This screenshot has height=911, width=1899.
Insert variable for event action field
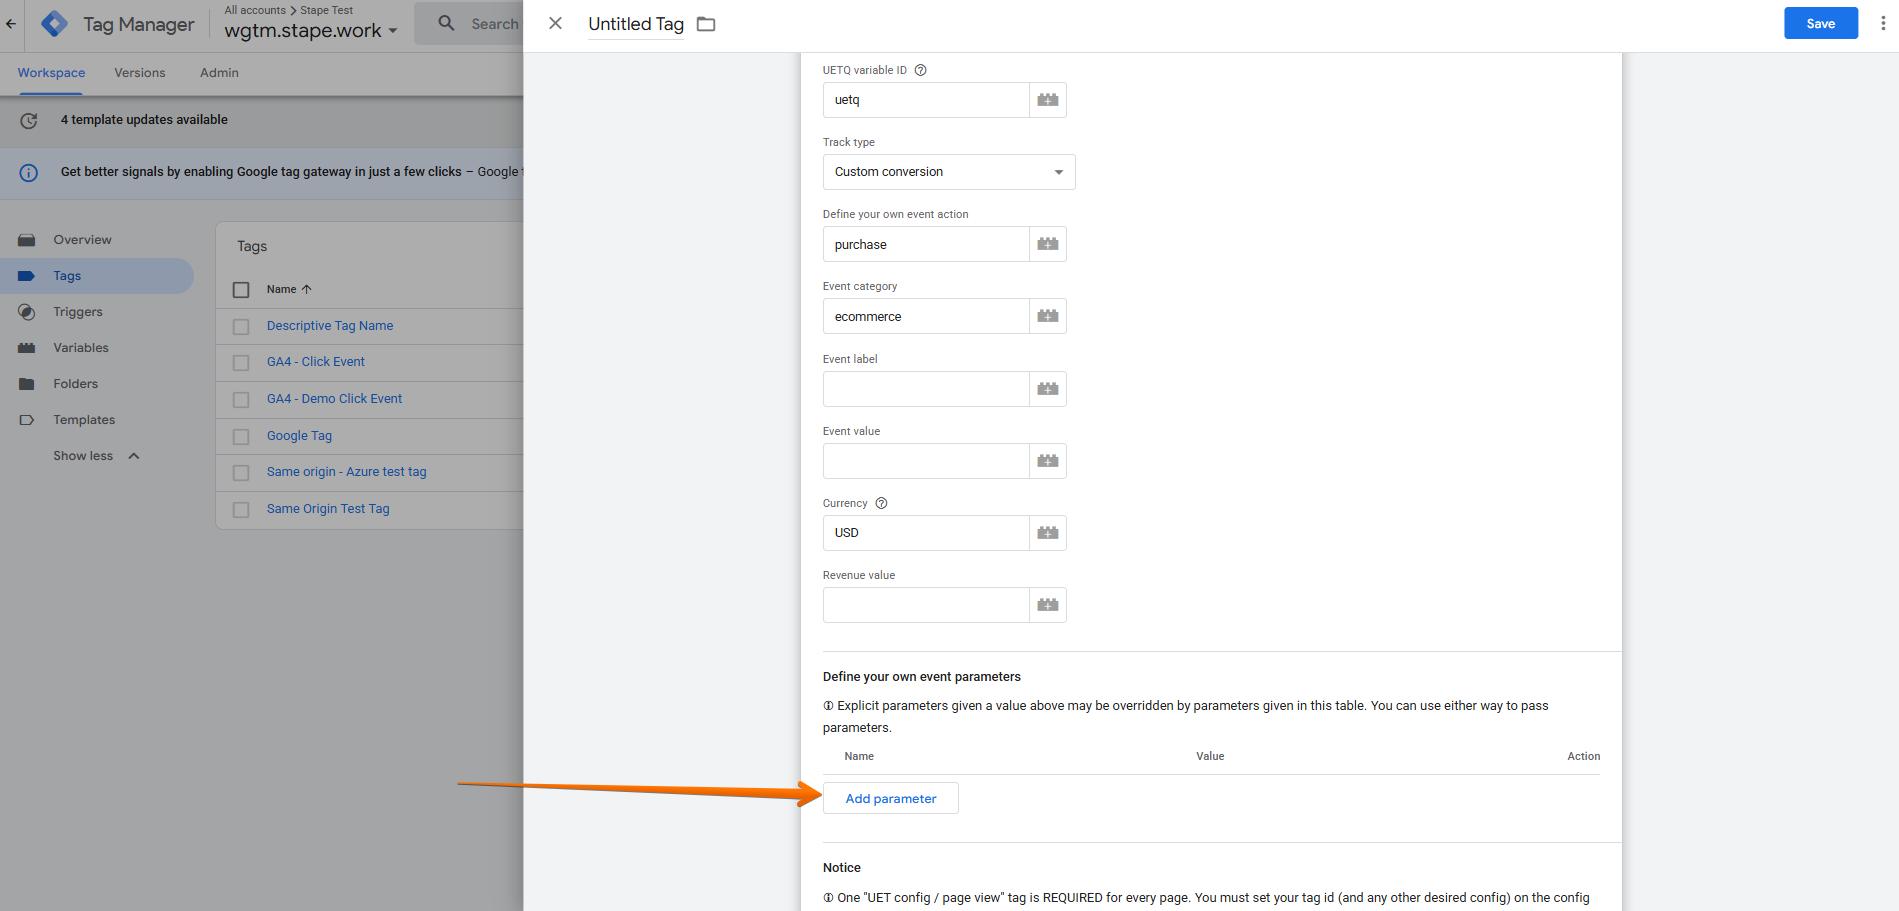(1048, 244)
